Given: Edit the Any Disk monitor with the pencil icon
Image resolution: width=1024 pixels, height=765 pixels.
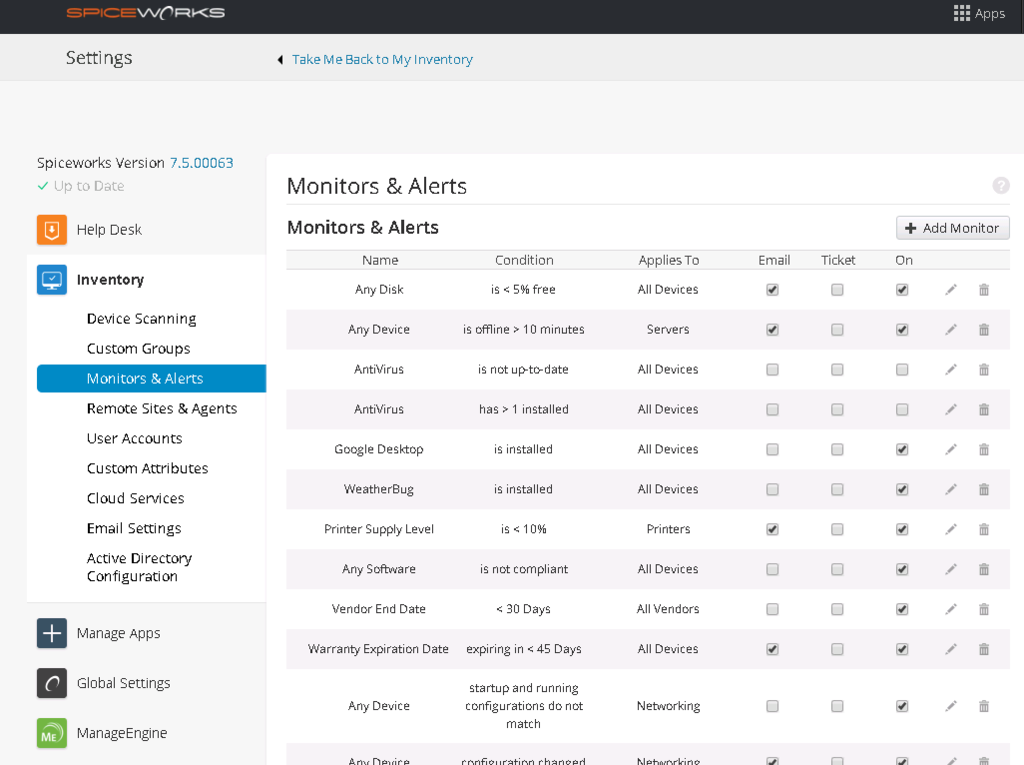Looking at the screenshot, I should [950, 289].
